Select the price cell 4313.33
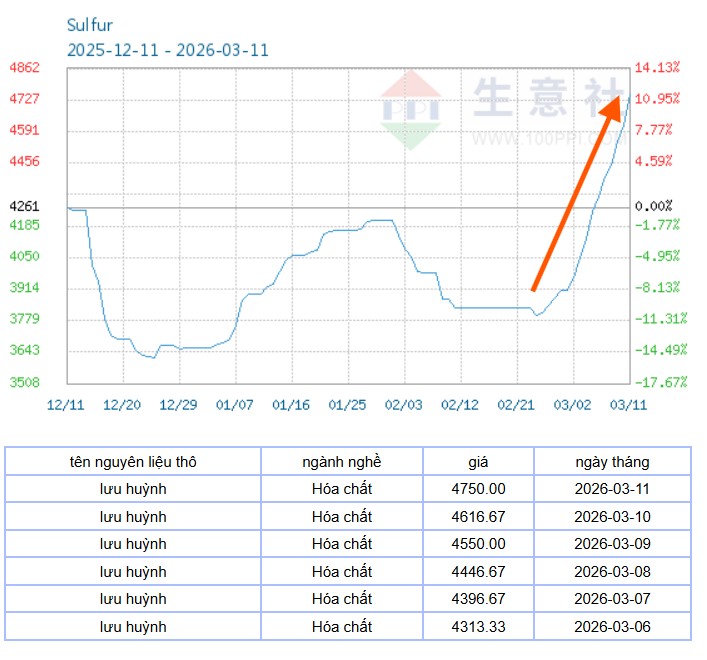The image size is (707, 660). click(478, 626)
